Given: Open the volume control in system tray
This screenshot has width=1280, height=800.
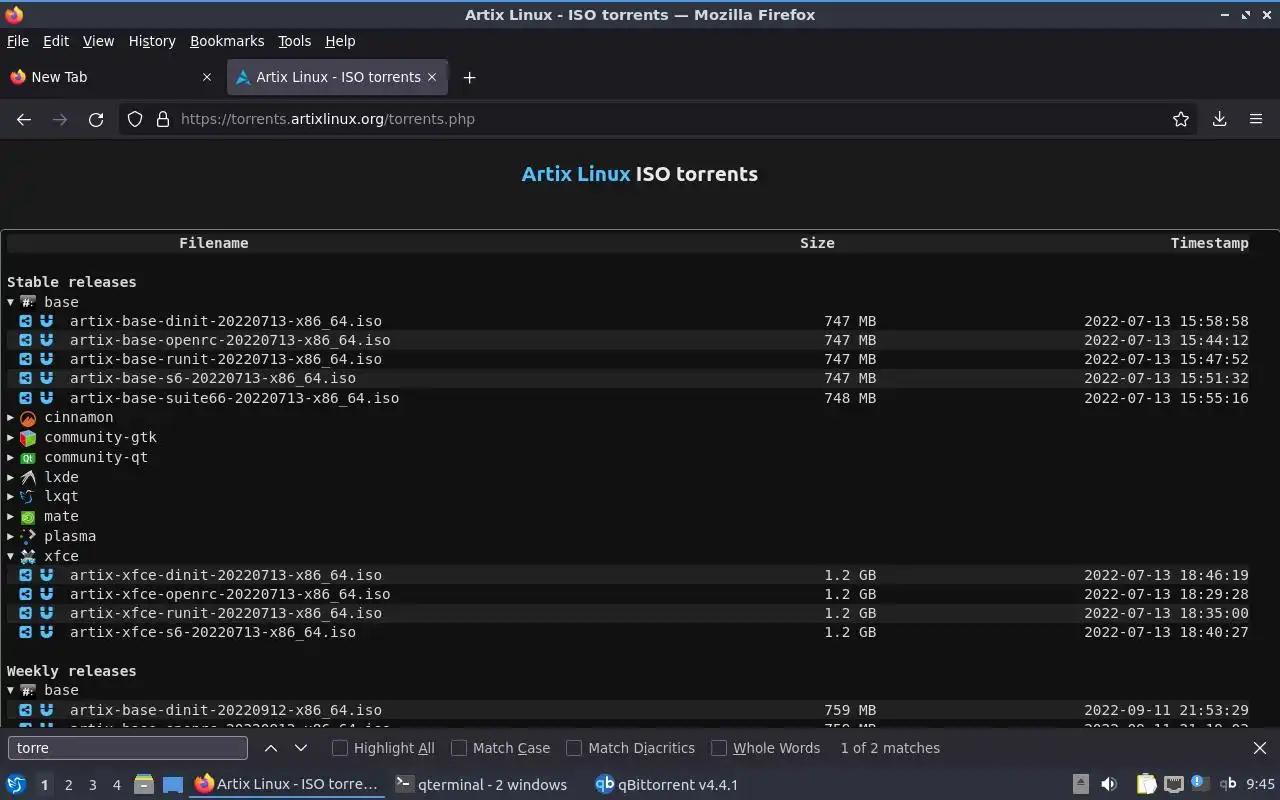Looking at the screenshot, I should [1109, 785].
